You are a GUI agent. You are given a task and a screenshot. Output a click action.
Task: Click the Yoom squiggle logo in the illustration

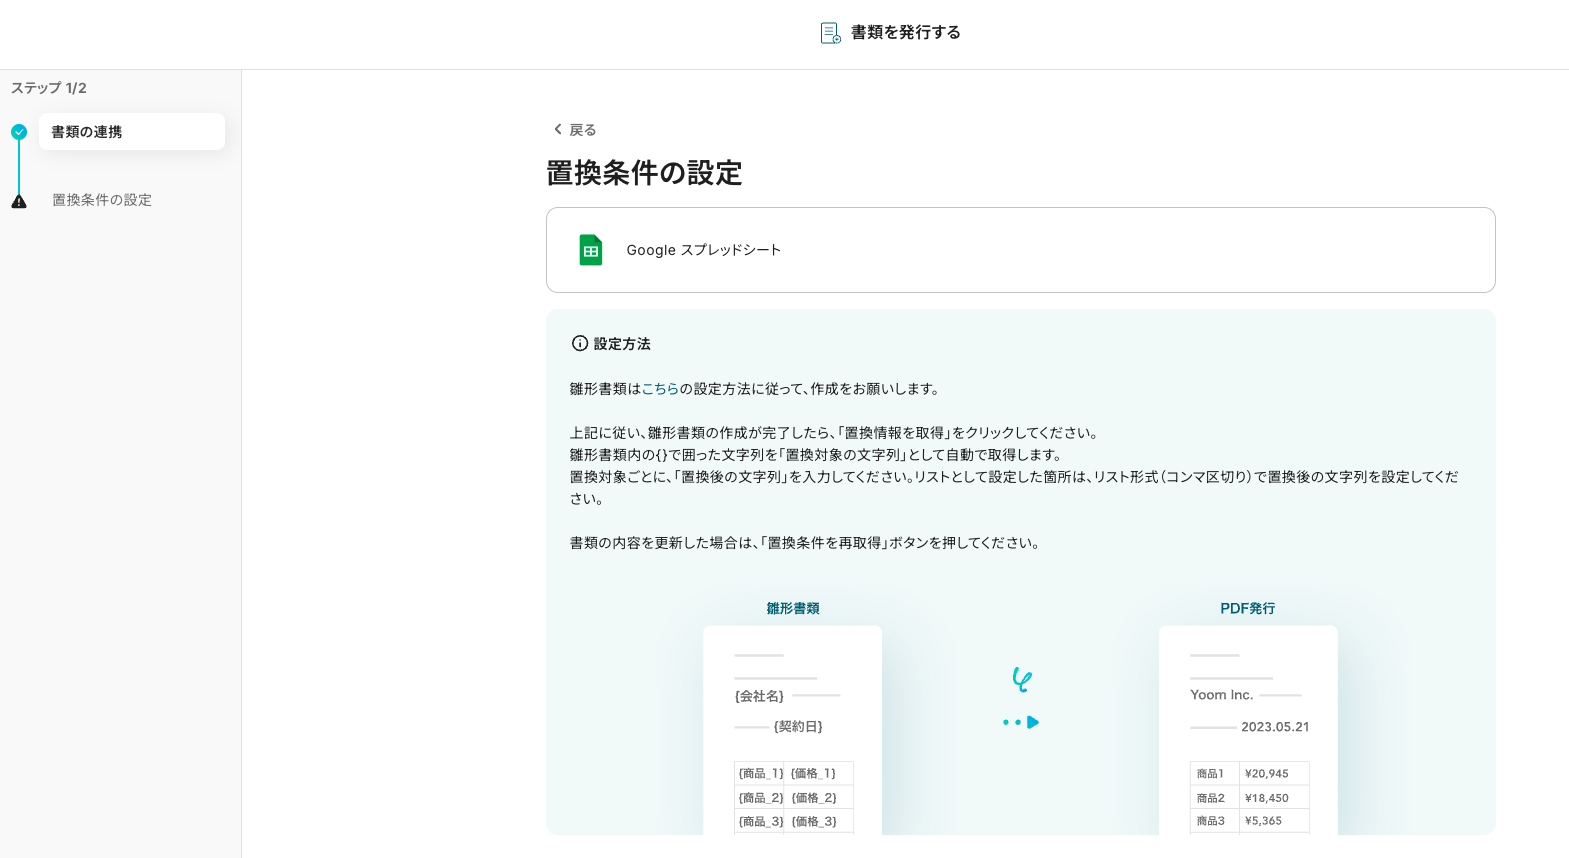1021,680
